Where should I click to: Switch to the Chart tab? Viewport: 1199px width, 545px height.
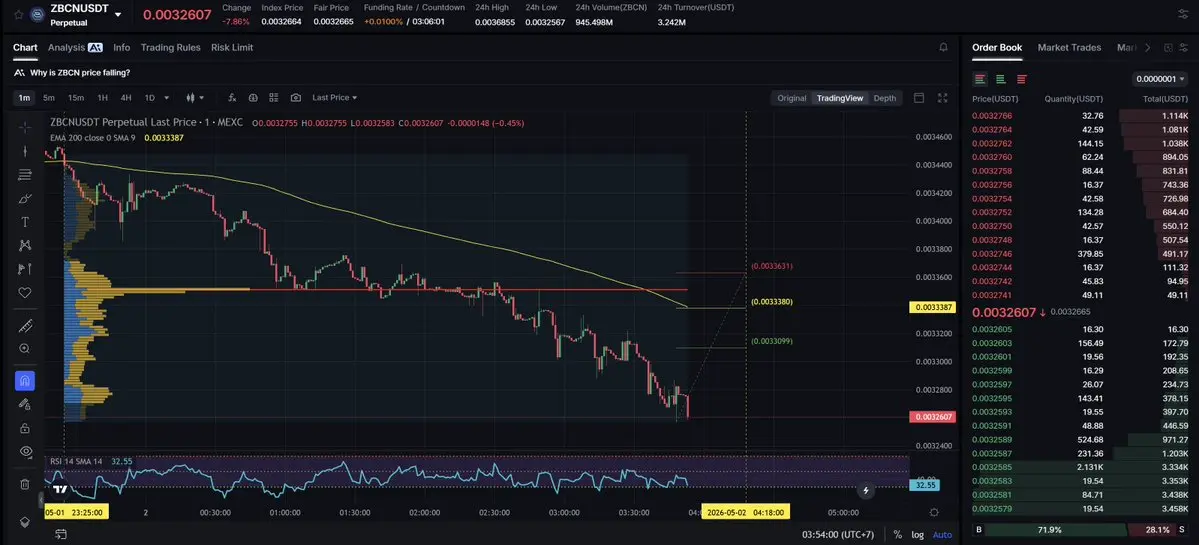[x=25, y=47]
